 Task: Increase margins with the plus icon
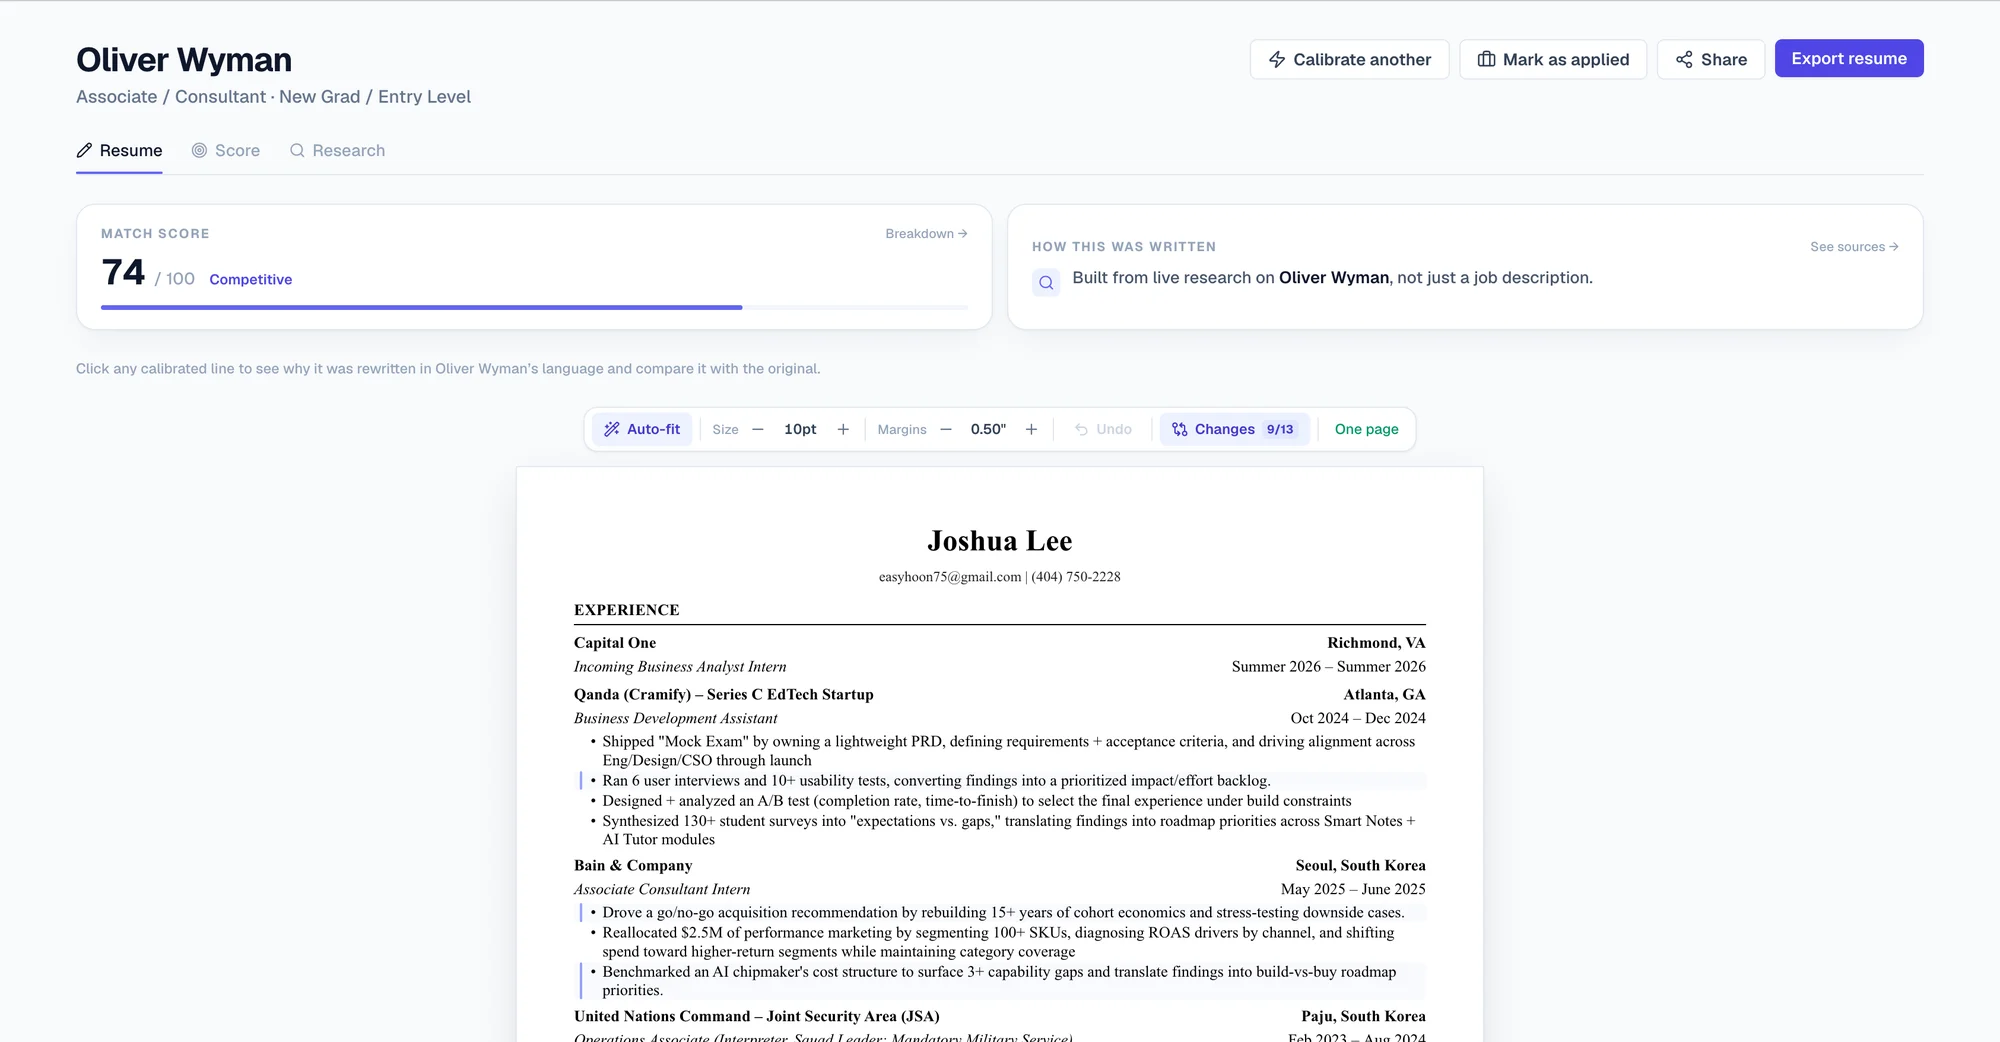1031,429
